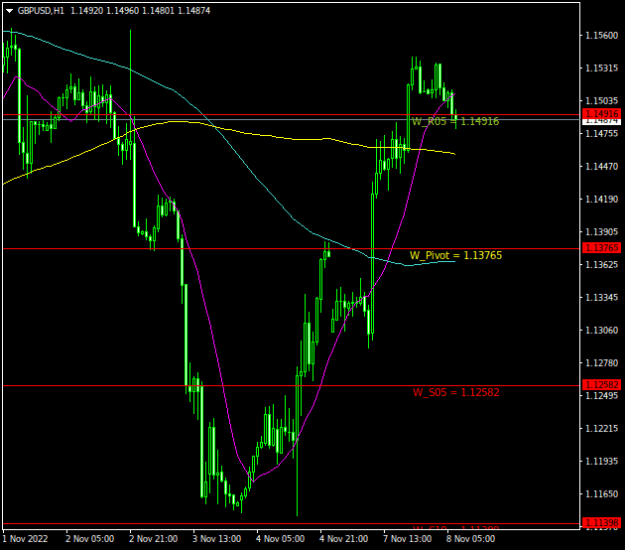625x550 pixels.
Task: Select the red 1.11398 price tag
Action: pos(601,522)
